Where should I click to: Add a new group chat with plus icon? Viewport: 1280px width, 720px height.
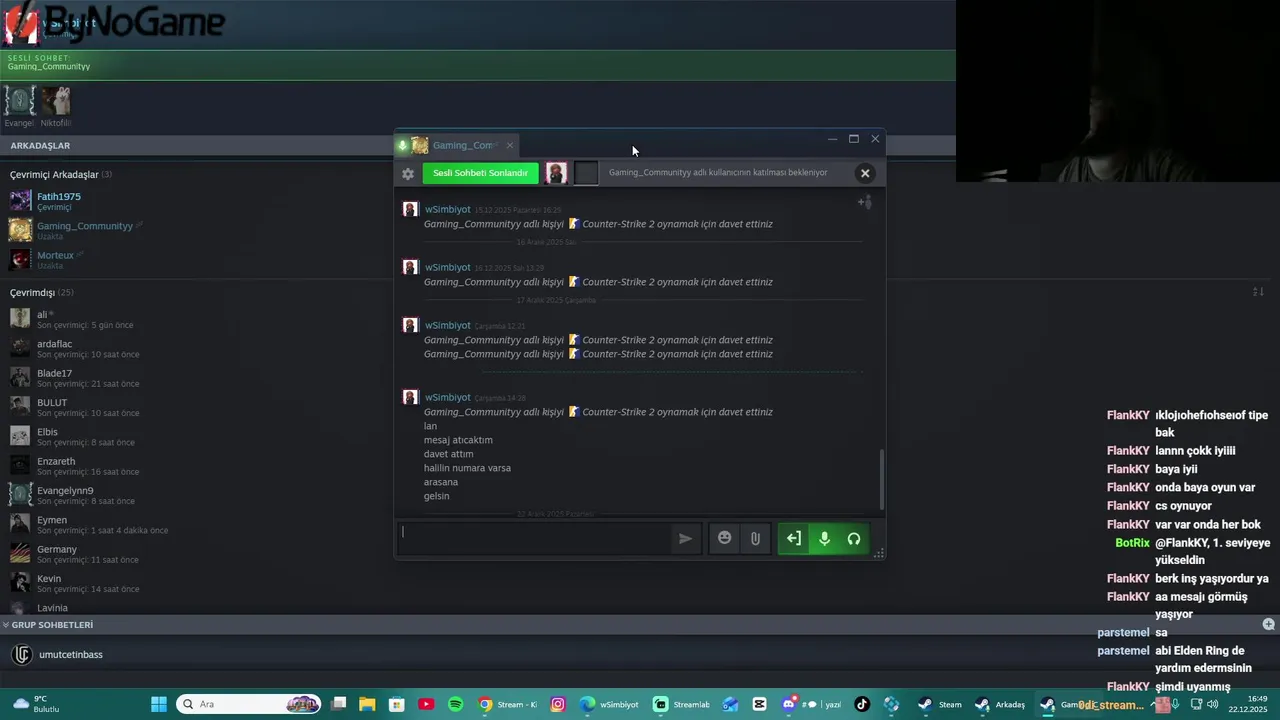(x=1268, y=624)
